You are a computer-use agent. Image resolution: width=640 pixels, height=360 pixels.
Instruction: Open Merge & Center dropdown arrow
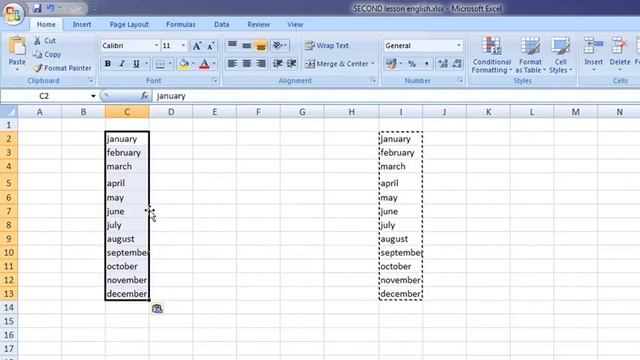pyautogui.click(x=373, y=64)
